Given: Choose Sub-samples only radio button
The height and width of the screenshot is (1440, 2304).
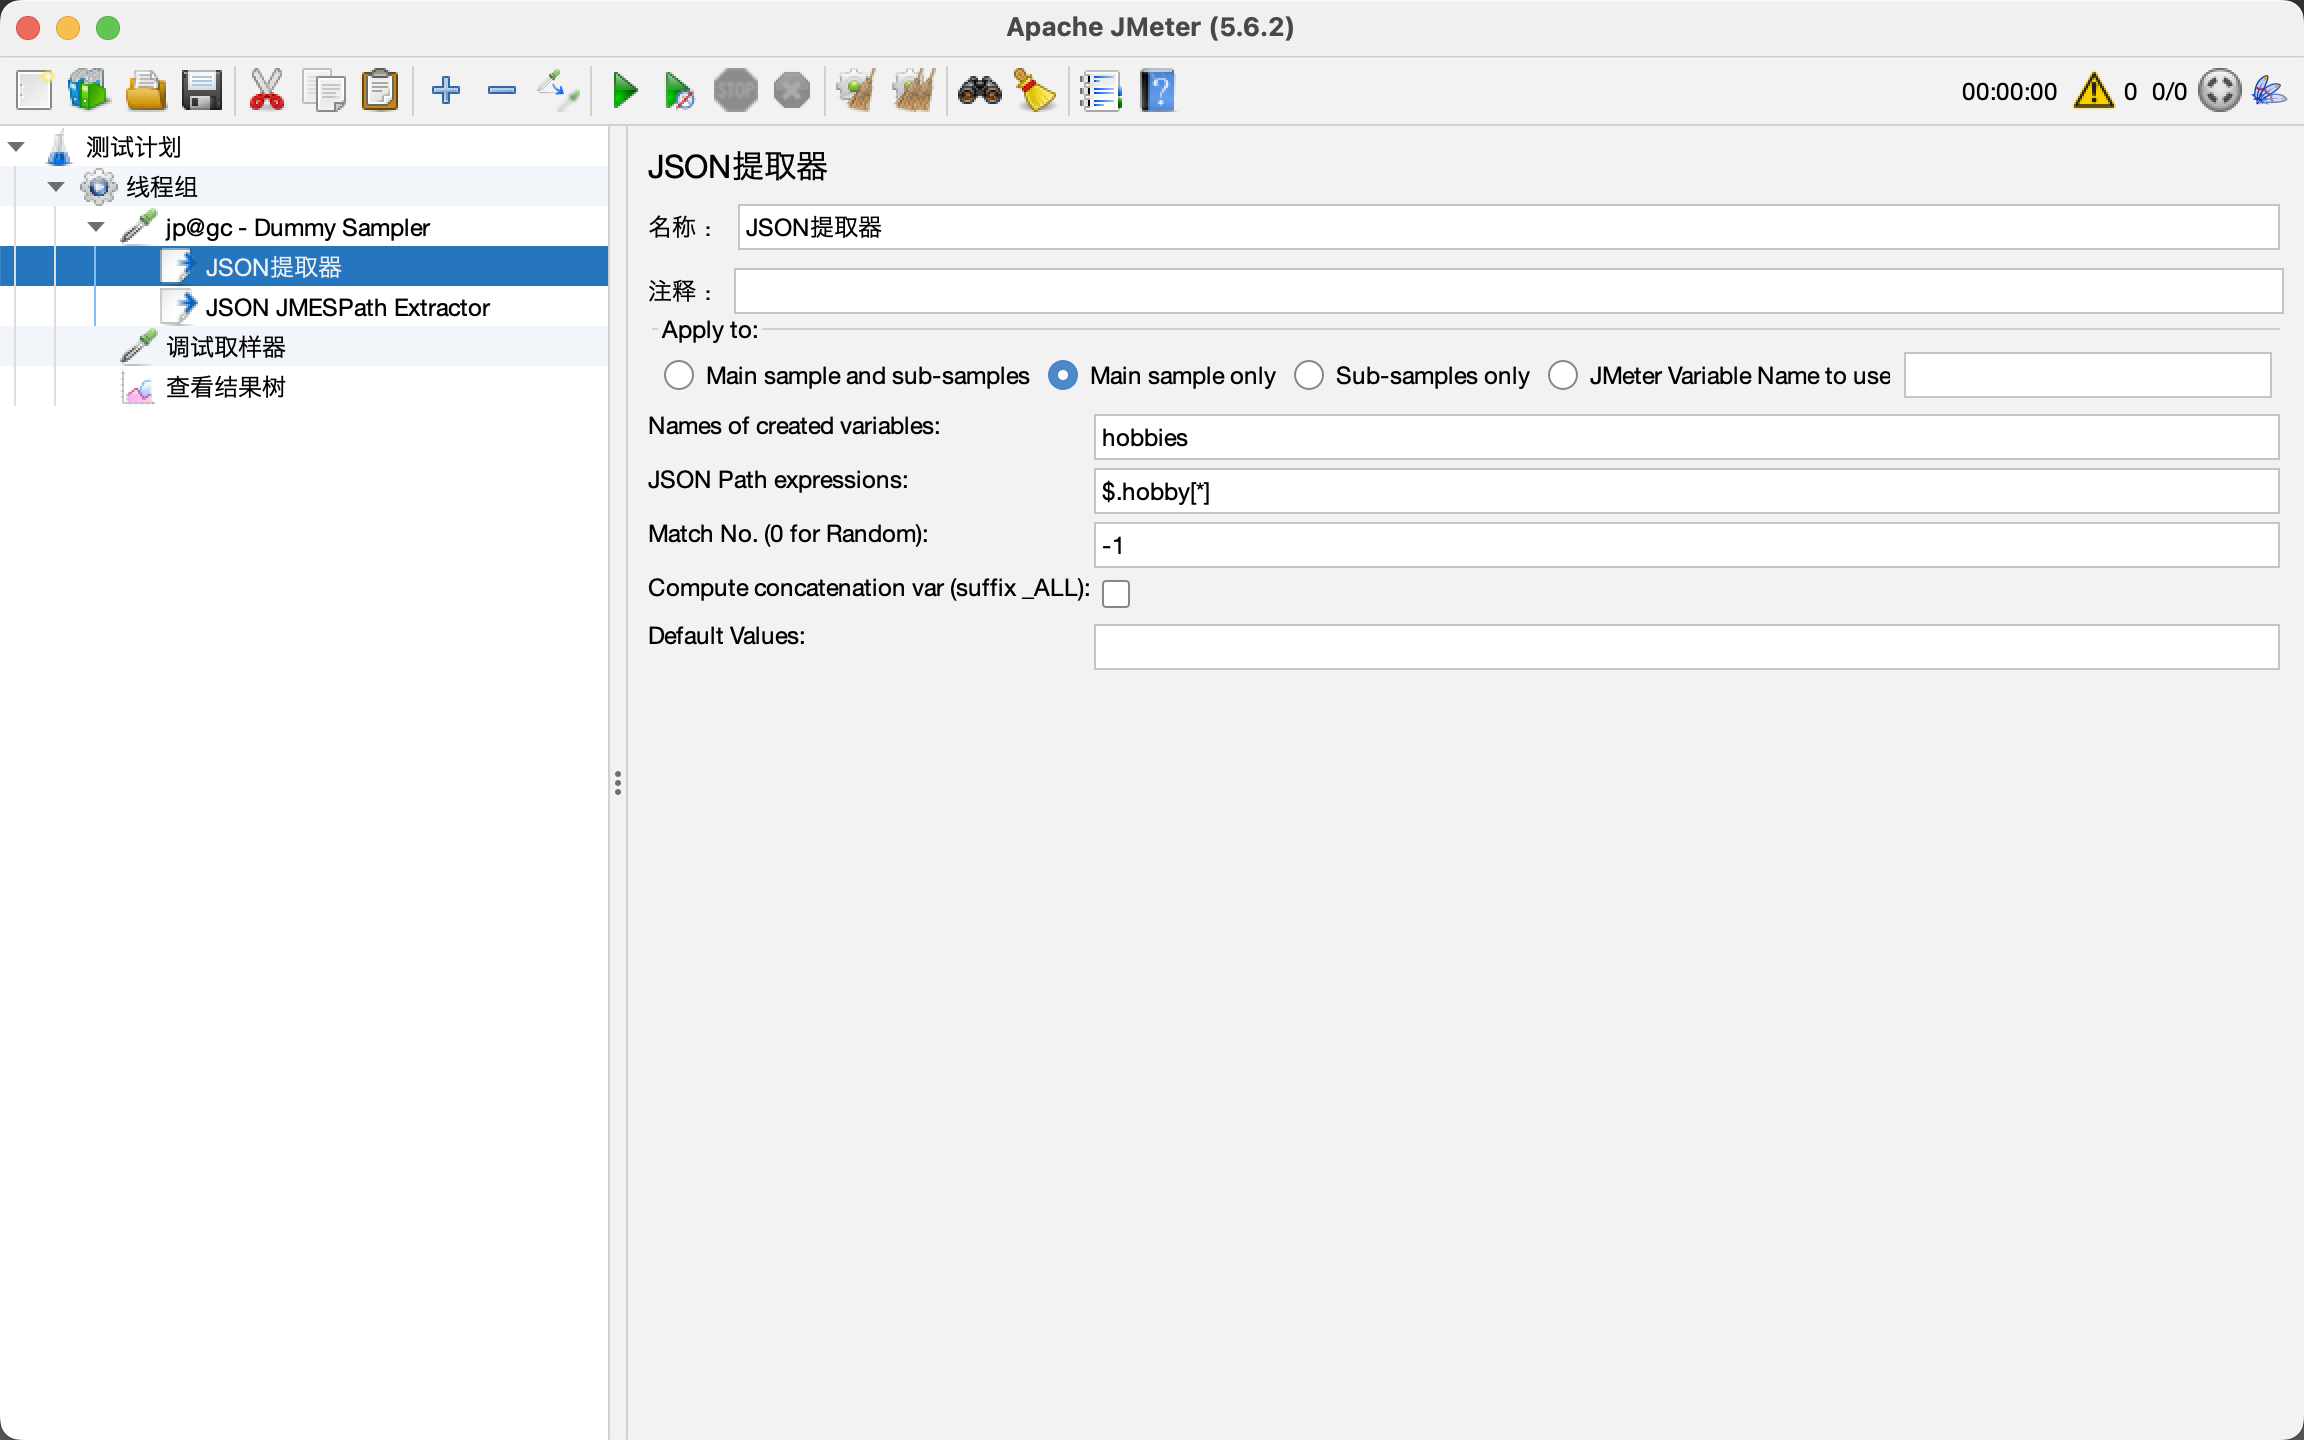Looking at the screenshot, I should 1309,376.
